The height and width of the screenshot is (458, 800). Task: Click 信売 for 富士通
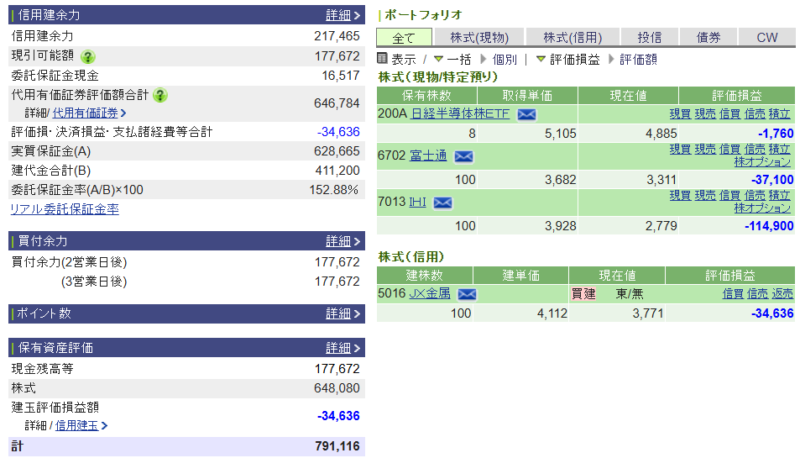point(755,149)
